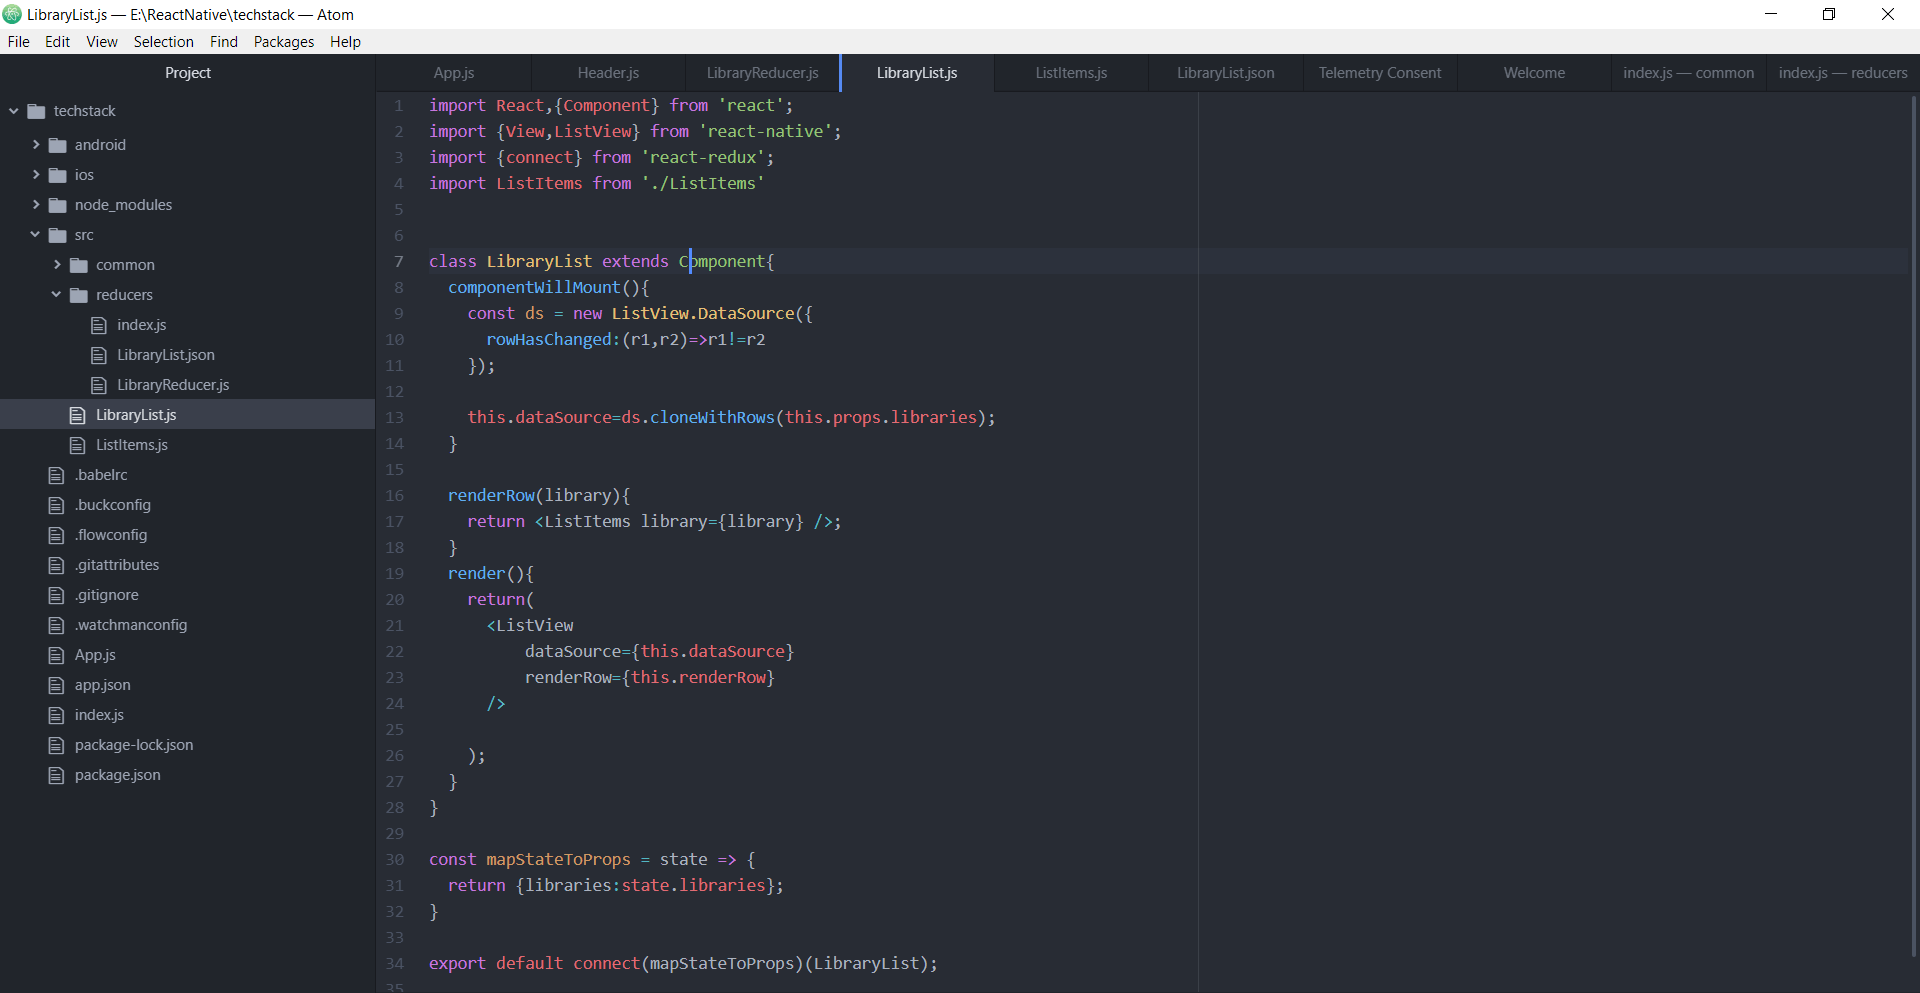
Task: Open the File menu
Action: click(x=19, y=41)
